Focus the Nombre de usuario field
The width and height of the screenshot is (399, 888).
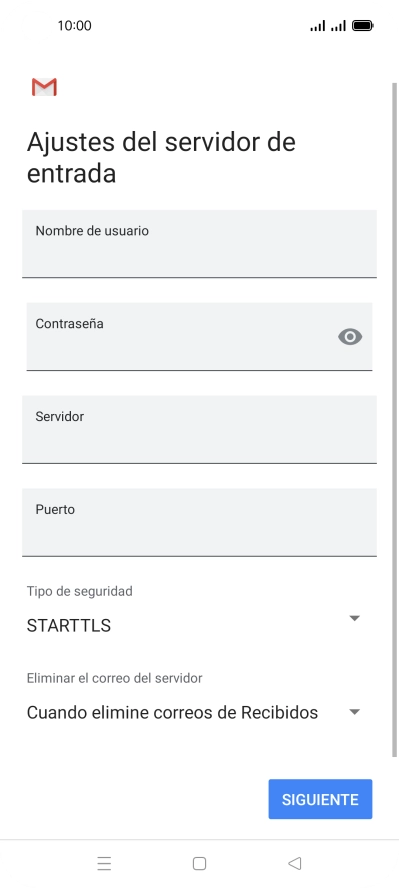point(199,244)
